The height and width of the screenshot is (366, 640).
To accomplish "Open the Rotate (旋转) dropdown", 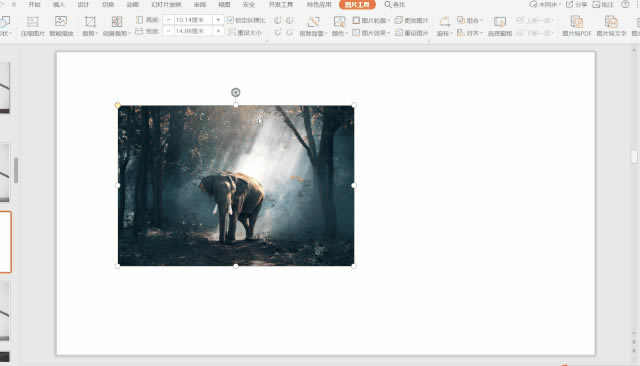I will 444,26.
